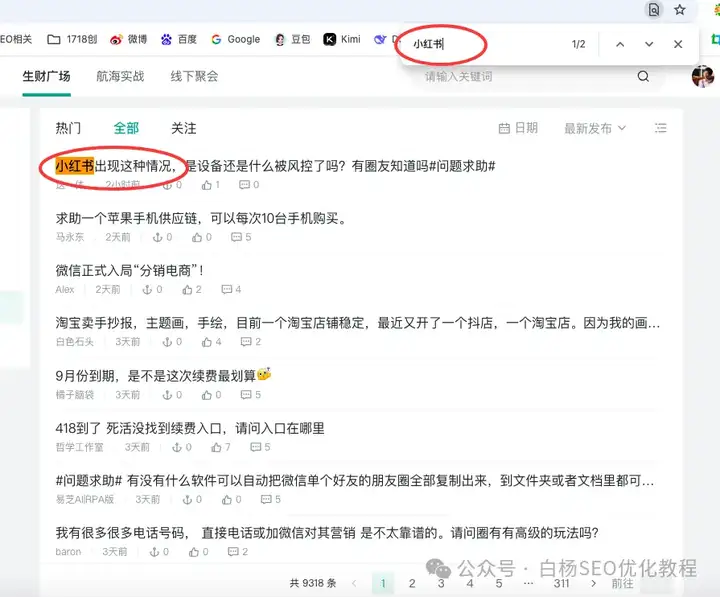
Task: Click author name Alex
Action: (x=65, y=290)
